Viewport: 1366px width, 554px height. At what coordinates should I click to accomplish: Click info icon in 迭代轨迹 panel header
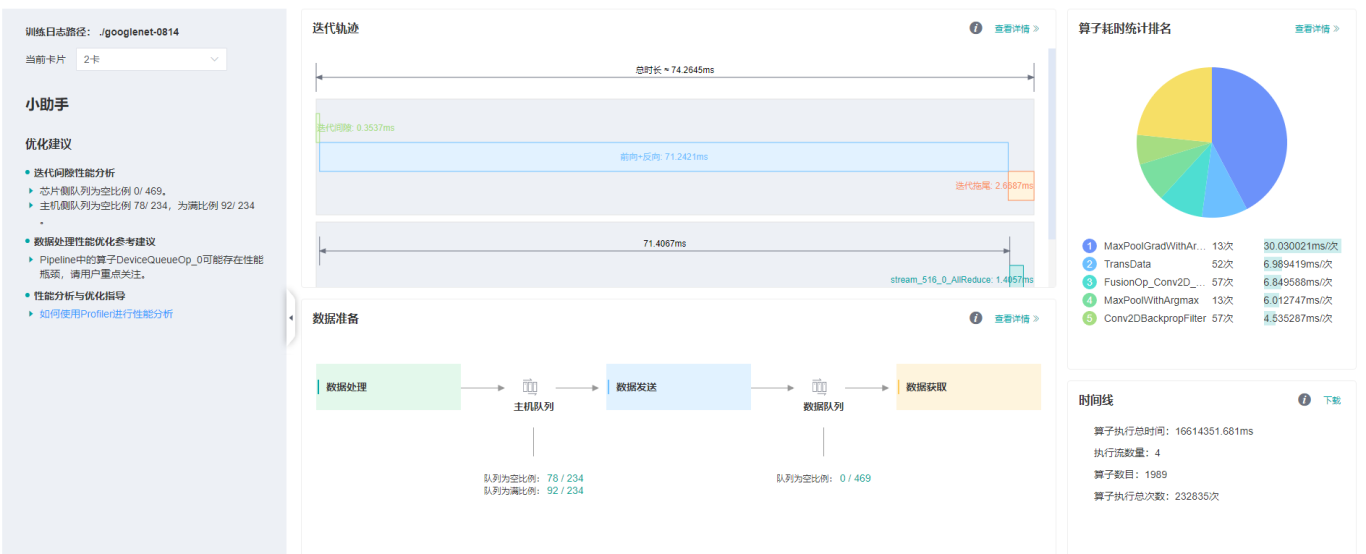(976, 28)
